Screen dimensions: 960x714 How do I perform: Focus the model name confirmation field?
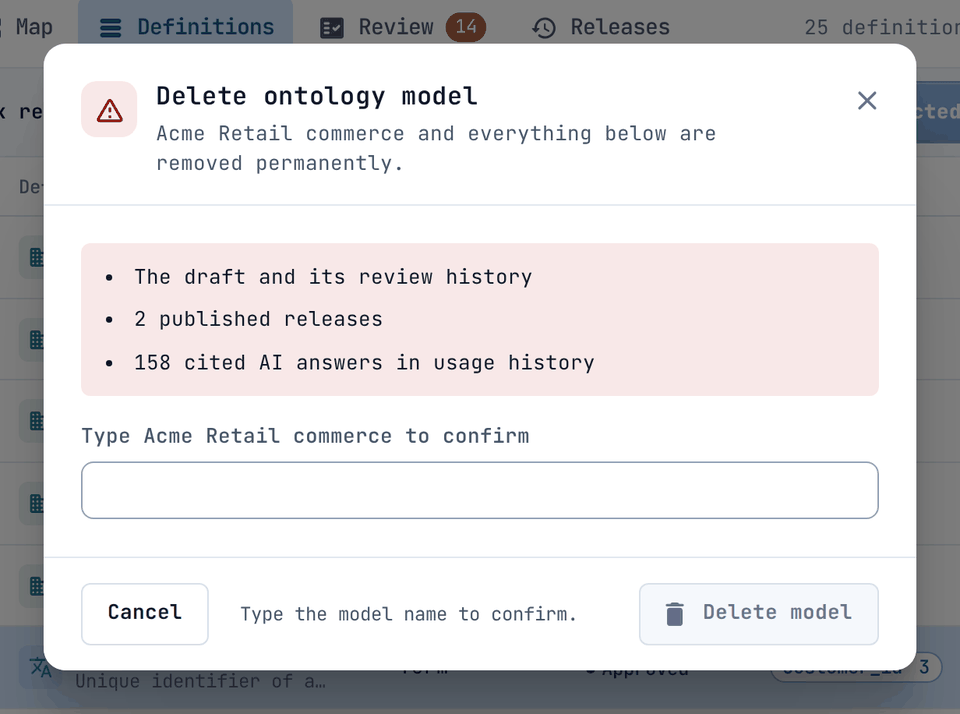(x=479, y=490)
